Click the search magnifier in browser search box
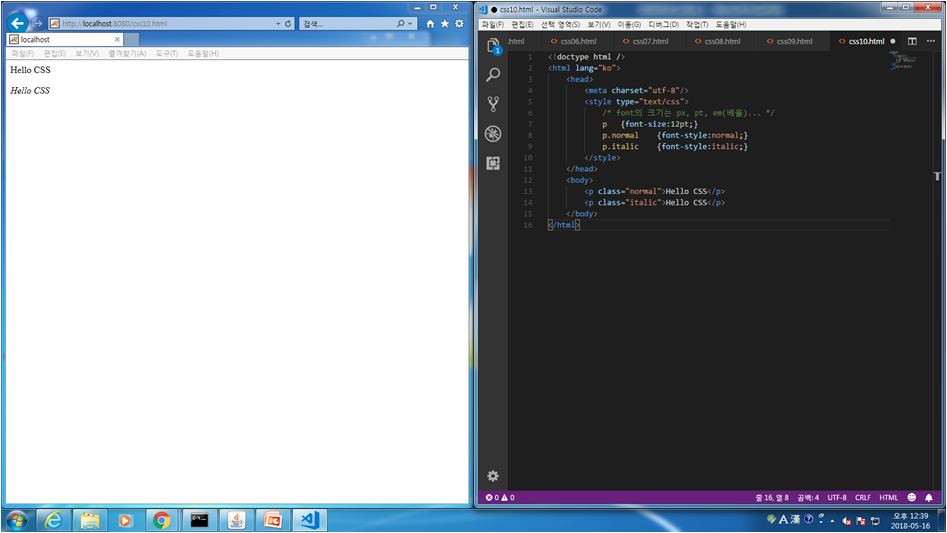This screenshot has width=947, height=533. click(400, 24)
